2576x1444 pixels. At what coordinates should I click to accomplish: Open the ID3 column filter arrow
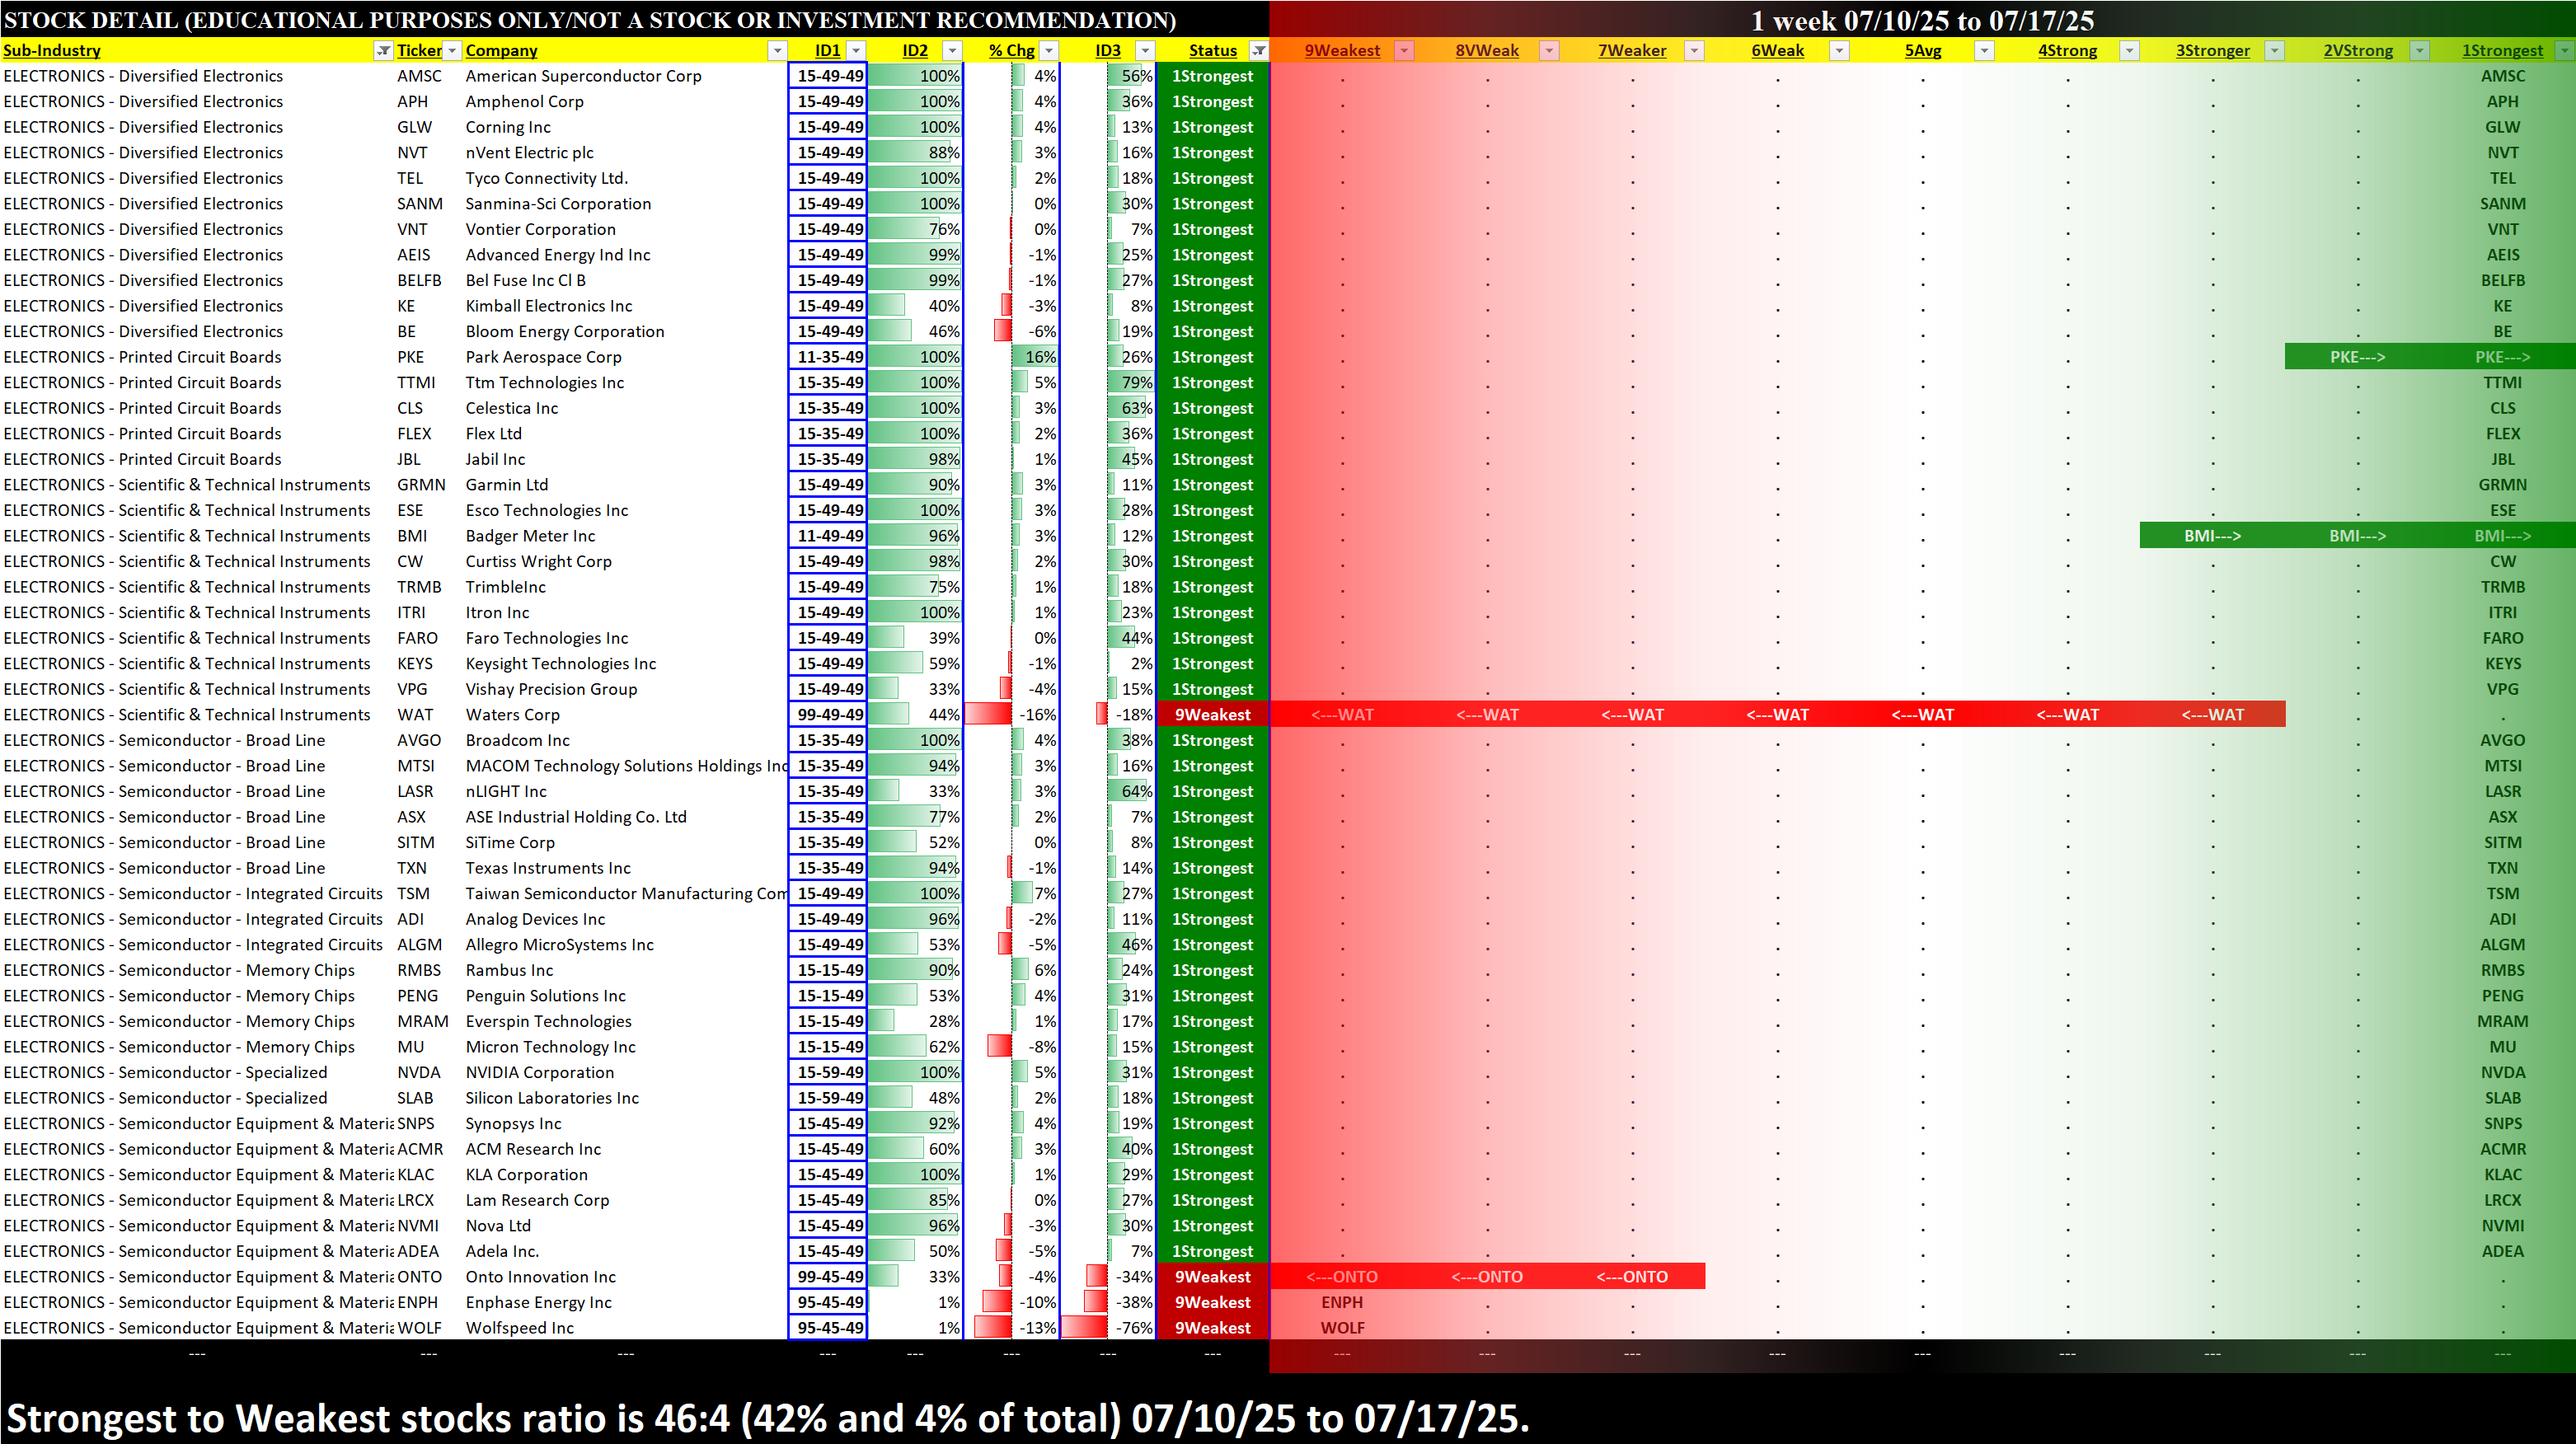[1145, 51]
